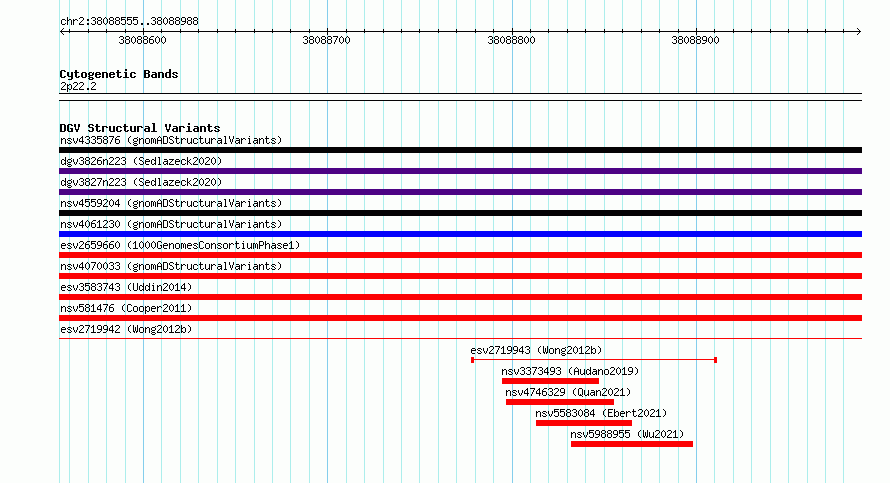Image resolution: width=890 pixels, height=483 pixels.
Task: Click the chr2:38088555..38088988 region label
Action: tap(129, 22)
